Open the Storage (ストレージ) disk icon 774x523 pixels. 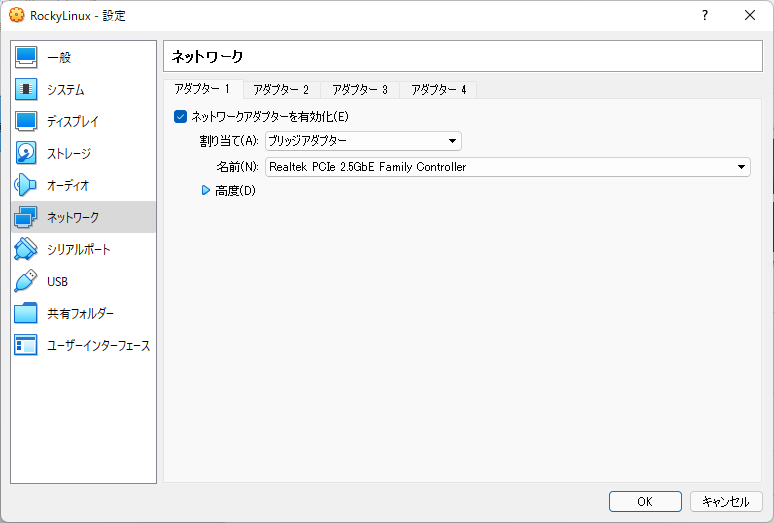pos(26,154)
